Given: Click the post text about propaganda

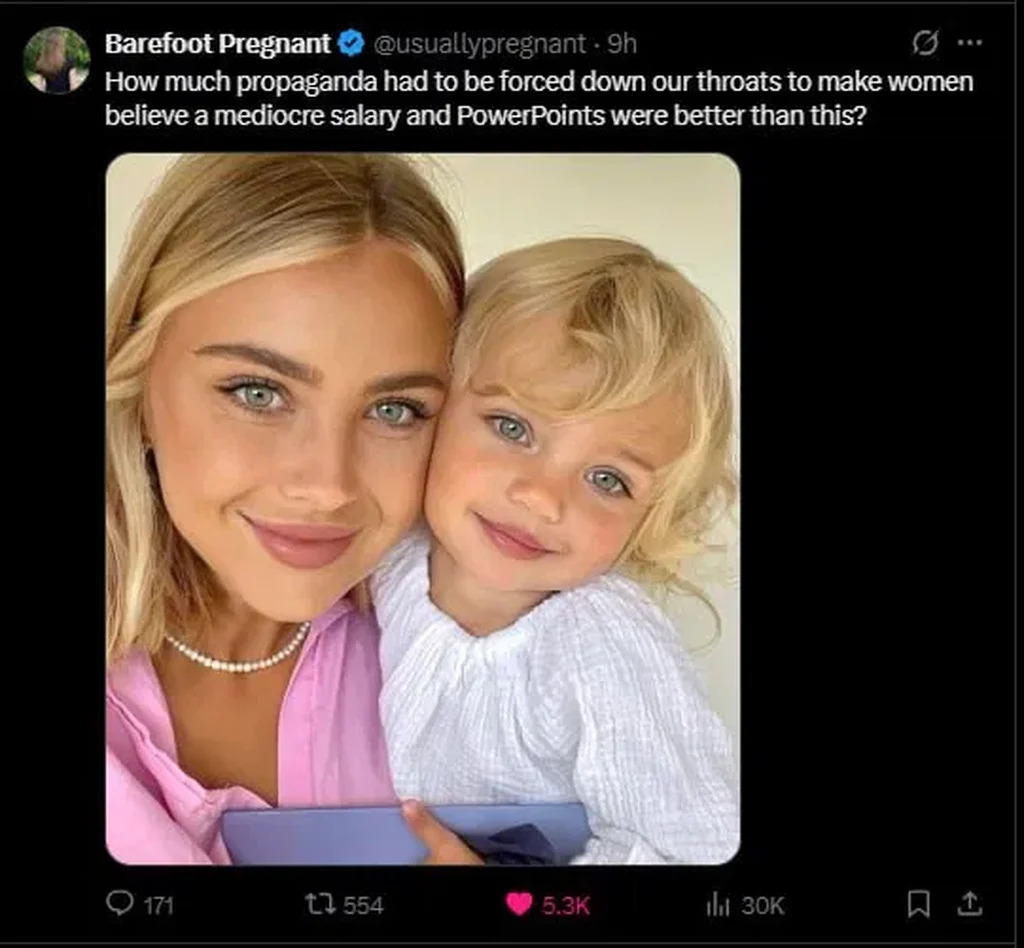Looking at the screenshot, I should point(538,97).
